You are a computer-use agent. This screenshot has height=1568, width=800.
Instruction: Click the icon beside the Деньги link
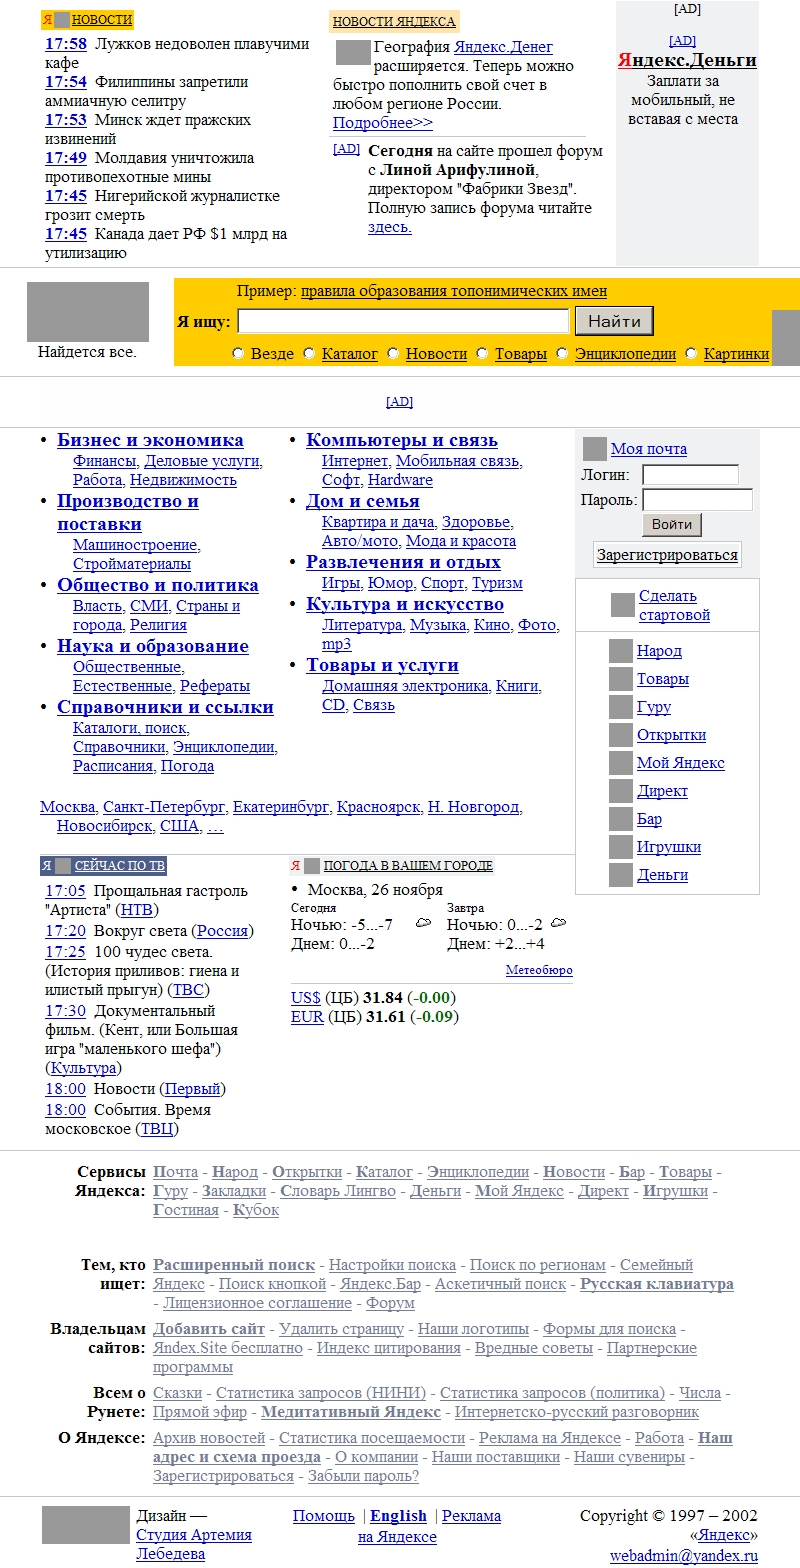[621, 876]
